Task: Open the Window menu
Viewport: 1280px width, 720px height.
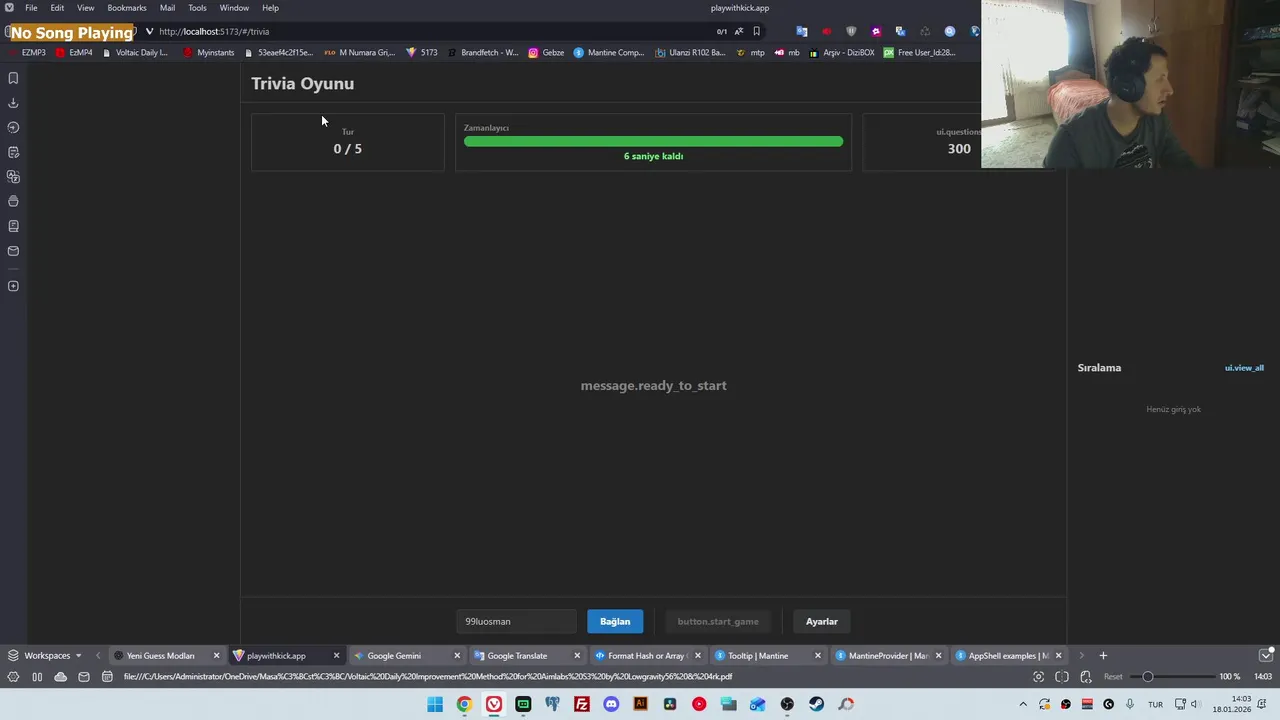Action: tap(234, 8)
